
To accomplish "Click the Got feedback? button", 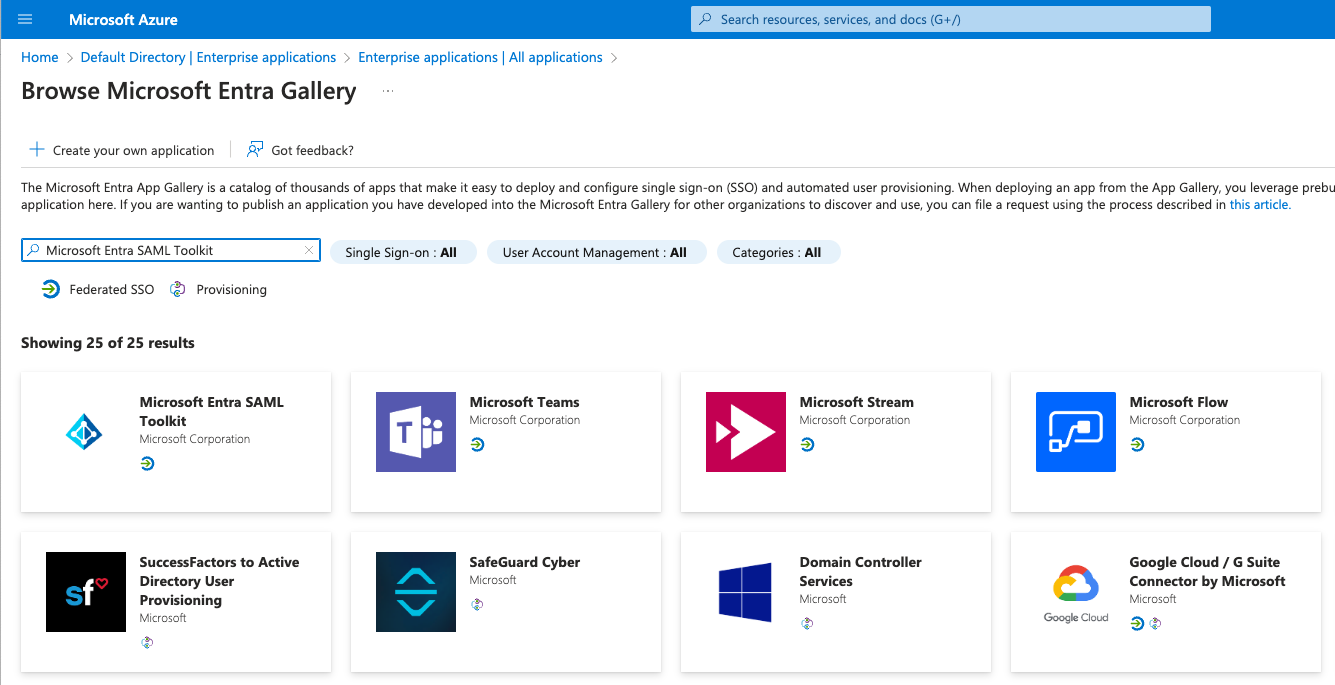I will coord(301,150).
